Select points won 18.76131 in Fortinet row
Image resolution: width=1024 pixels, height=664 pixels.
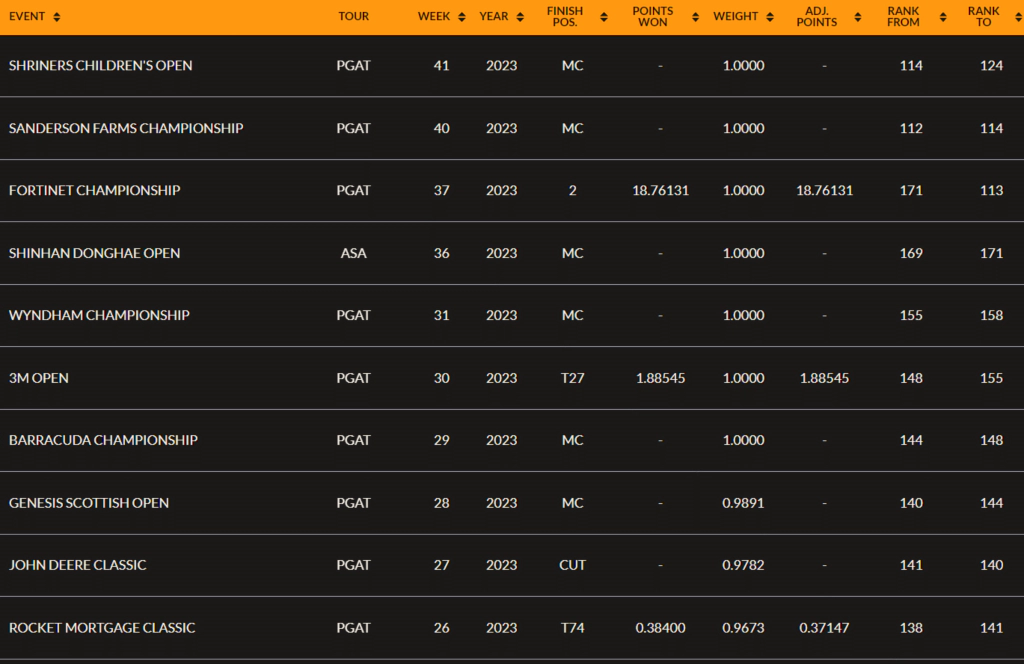660,190
